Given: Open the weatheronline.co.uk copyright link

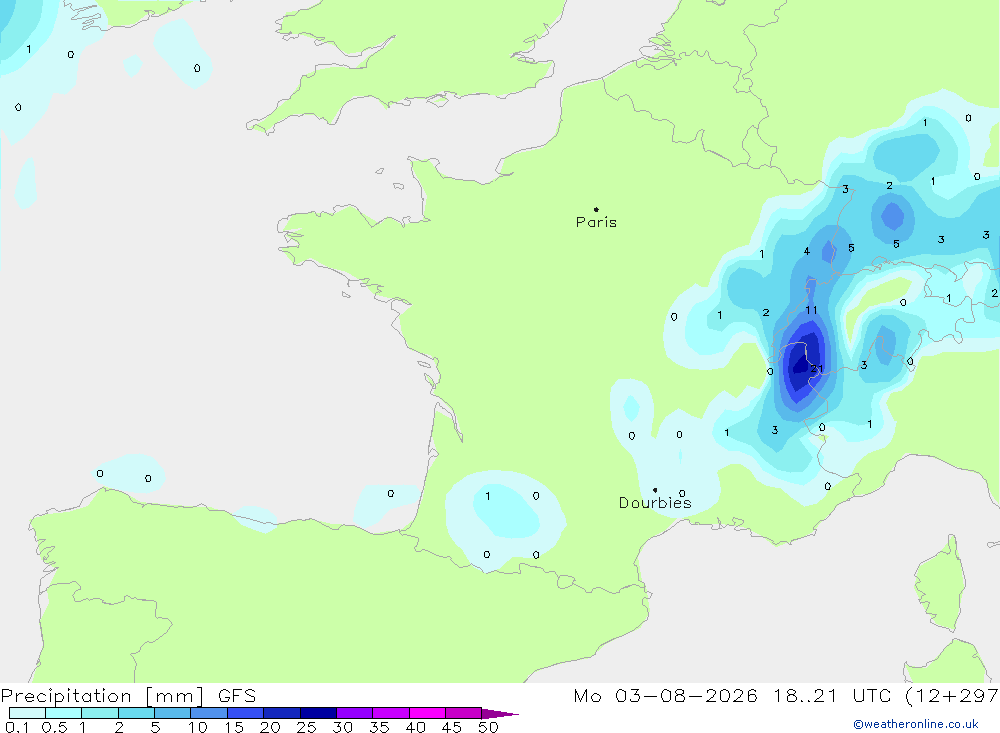Looking at the screenshot, I should [915, 724].
